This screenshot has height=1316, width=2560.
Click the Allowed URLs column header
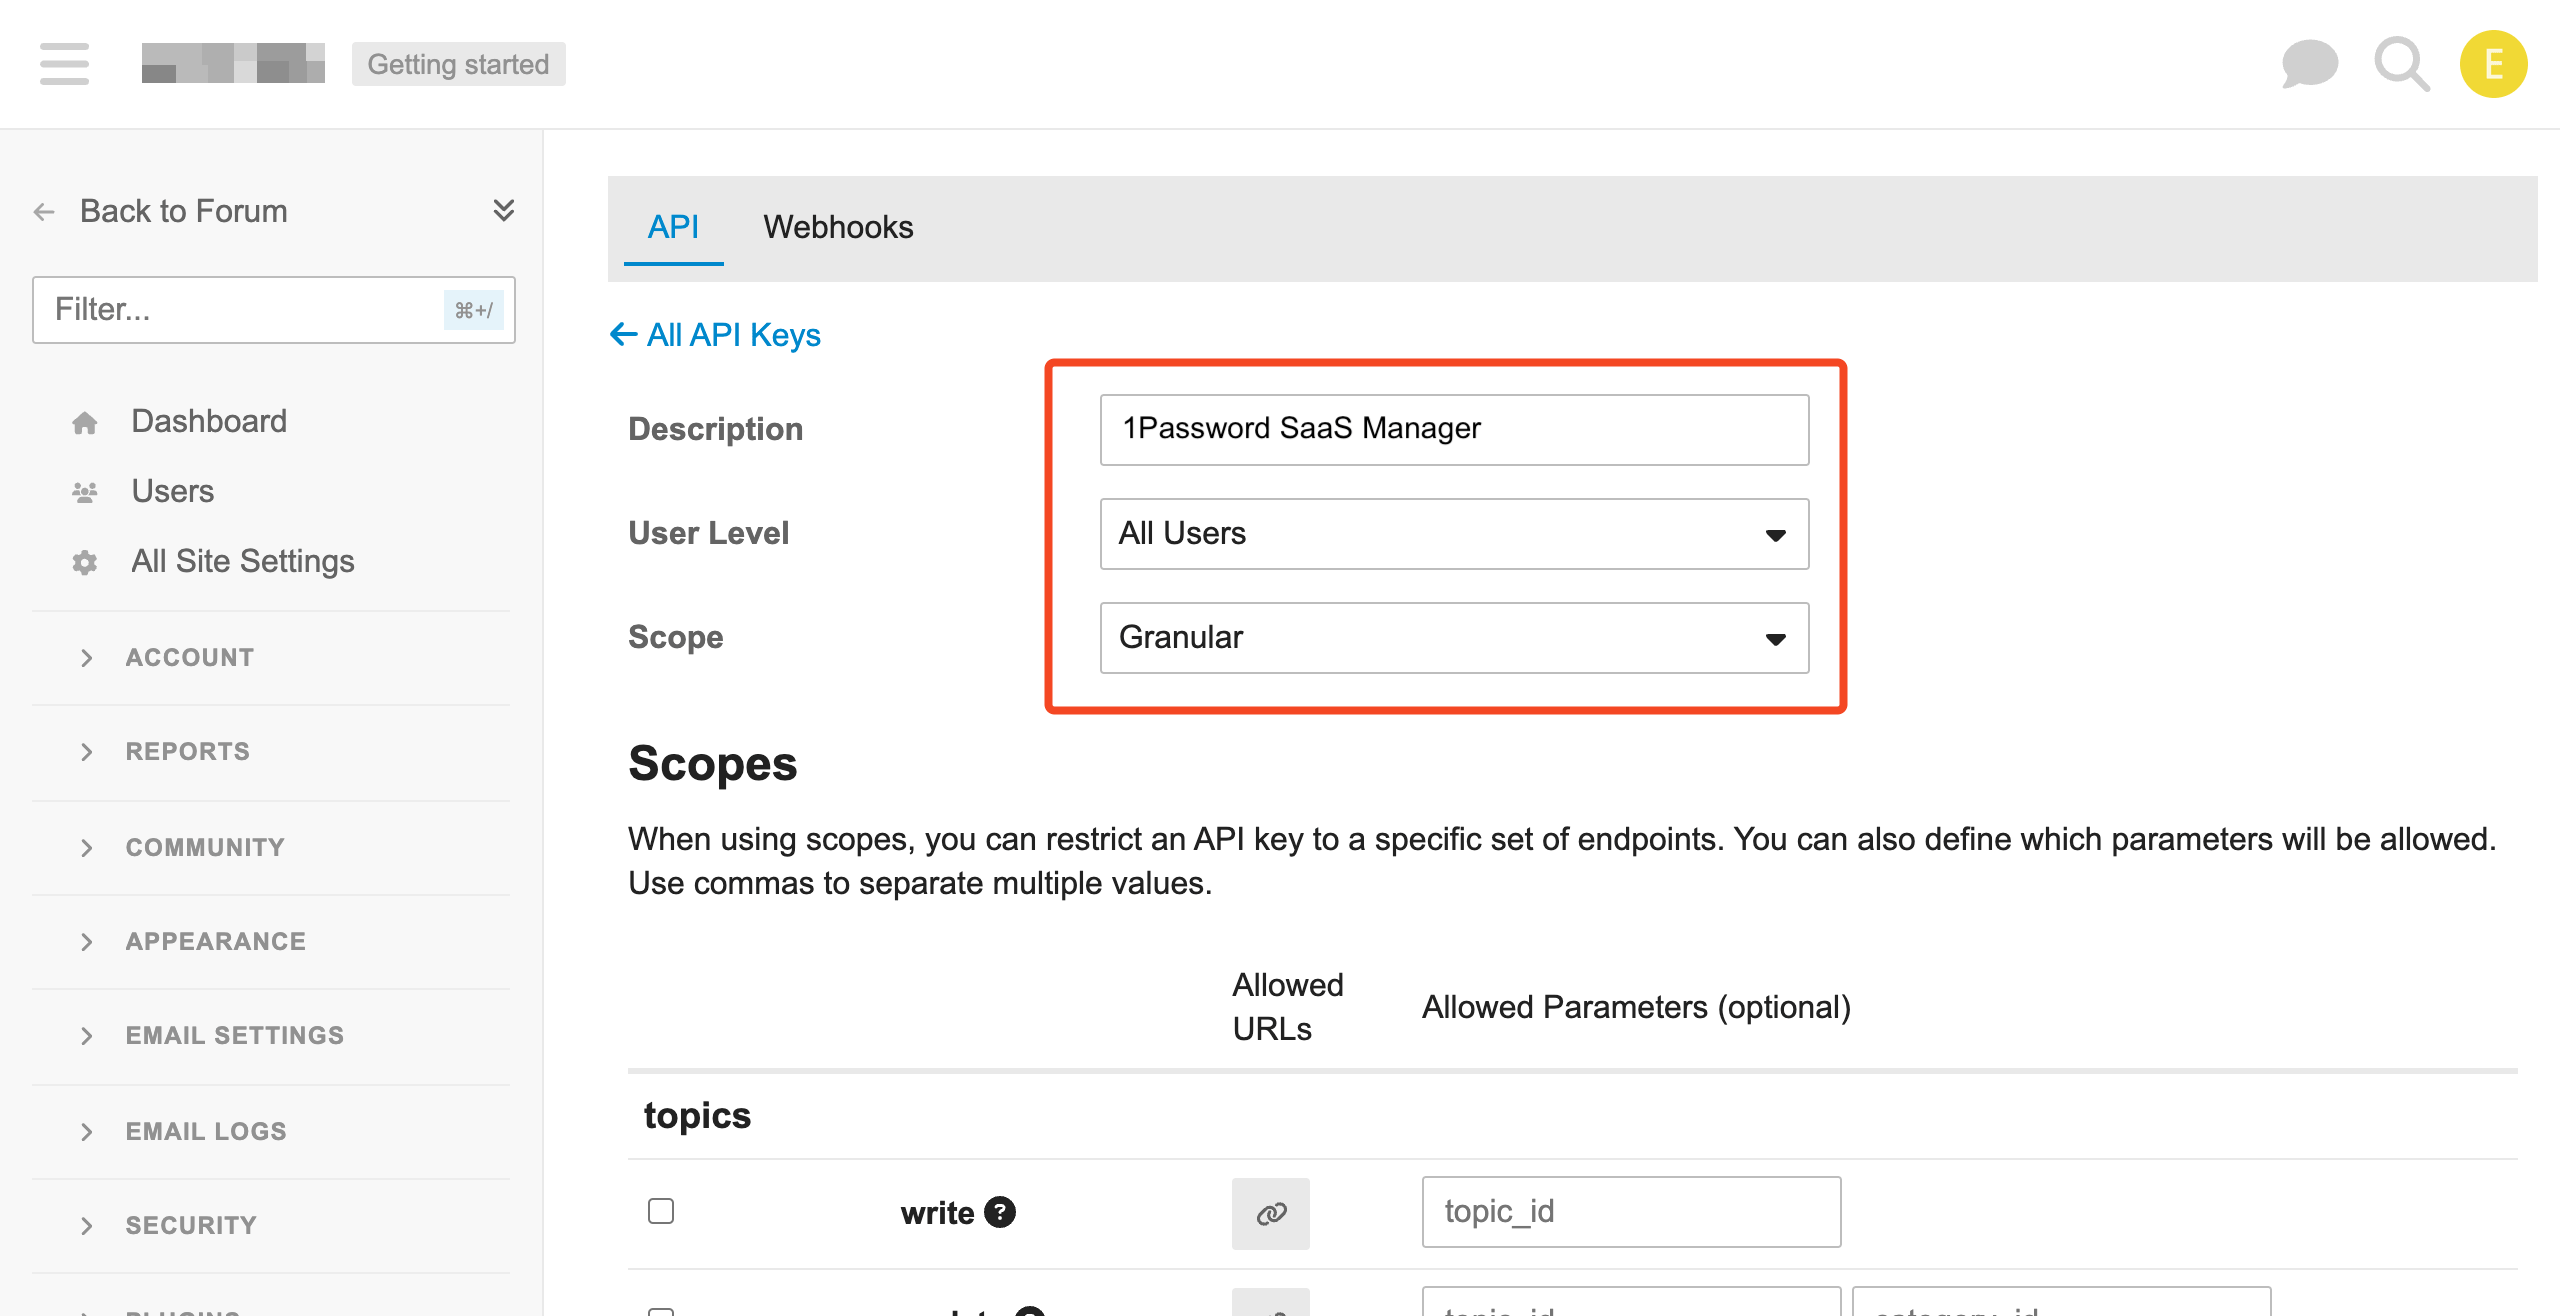point(1288,1008)
